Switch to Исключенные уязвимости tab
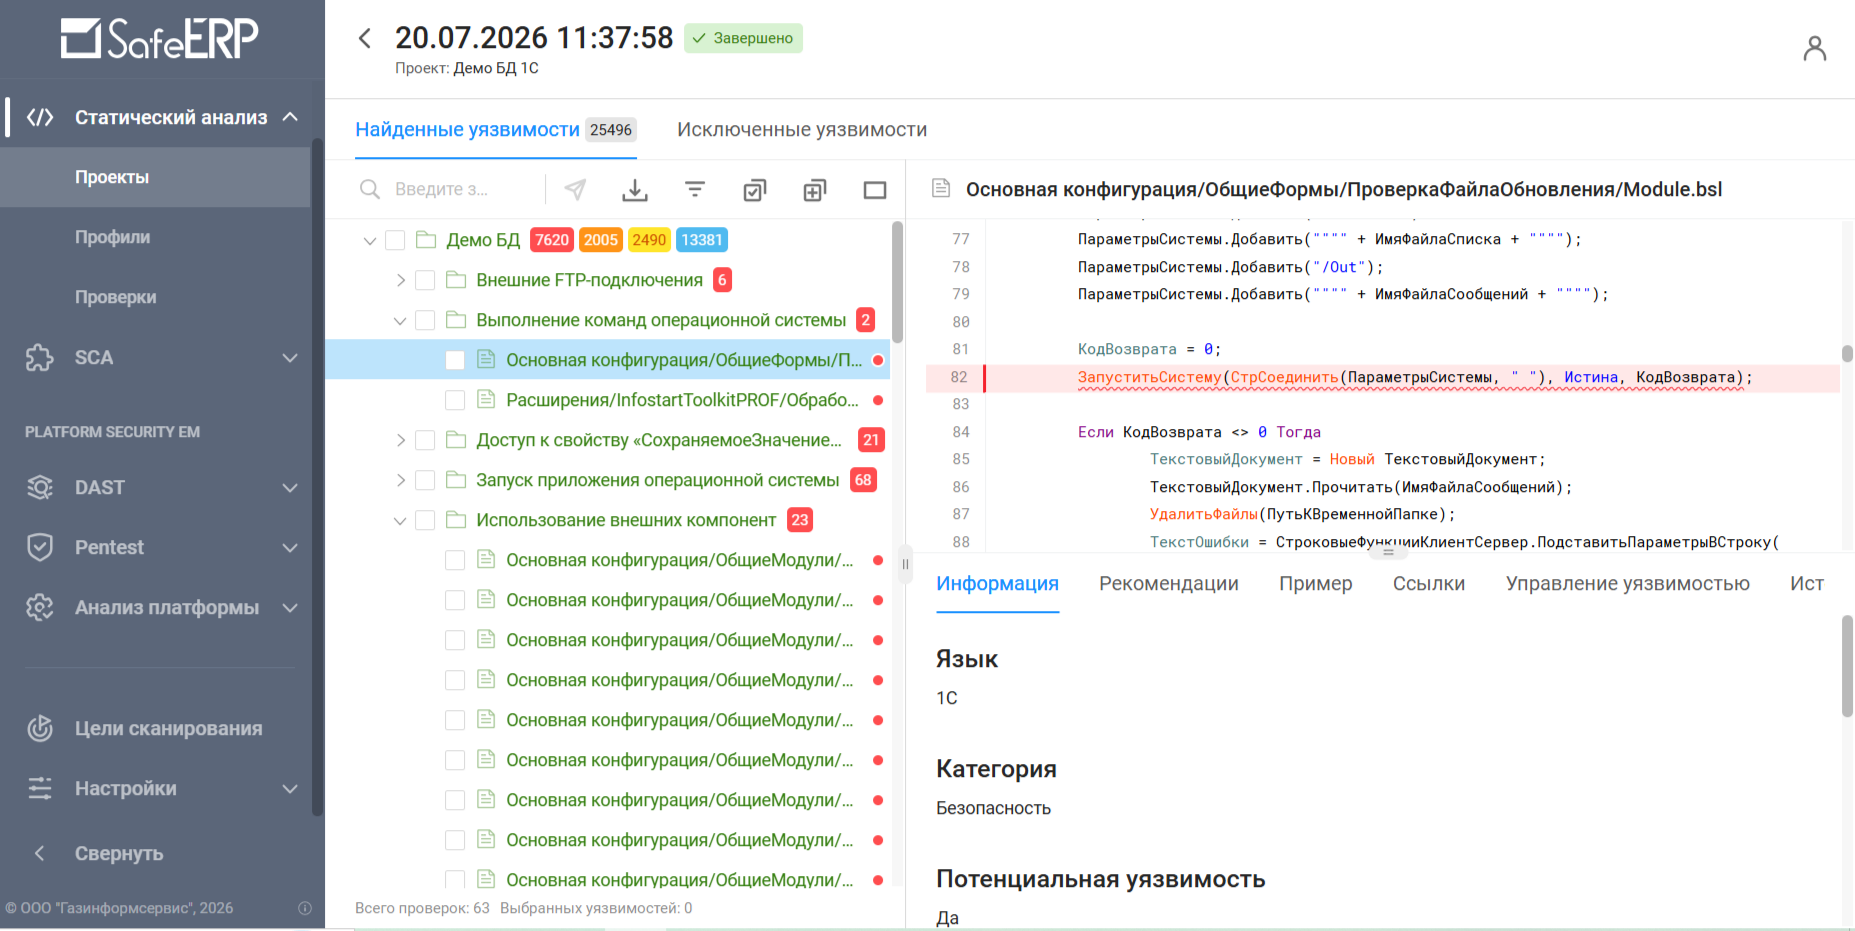 802,130
